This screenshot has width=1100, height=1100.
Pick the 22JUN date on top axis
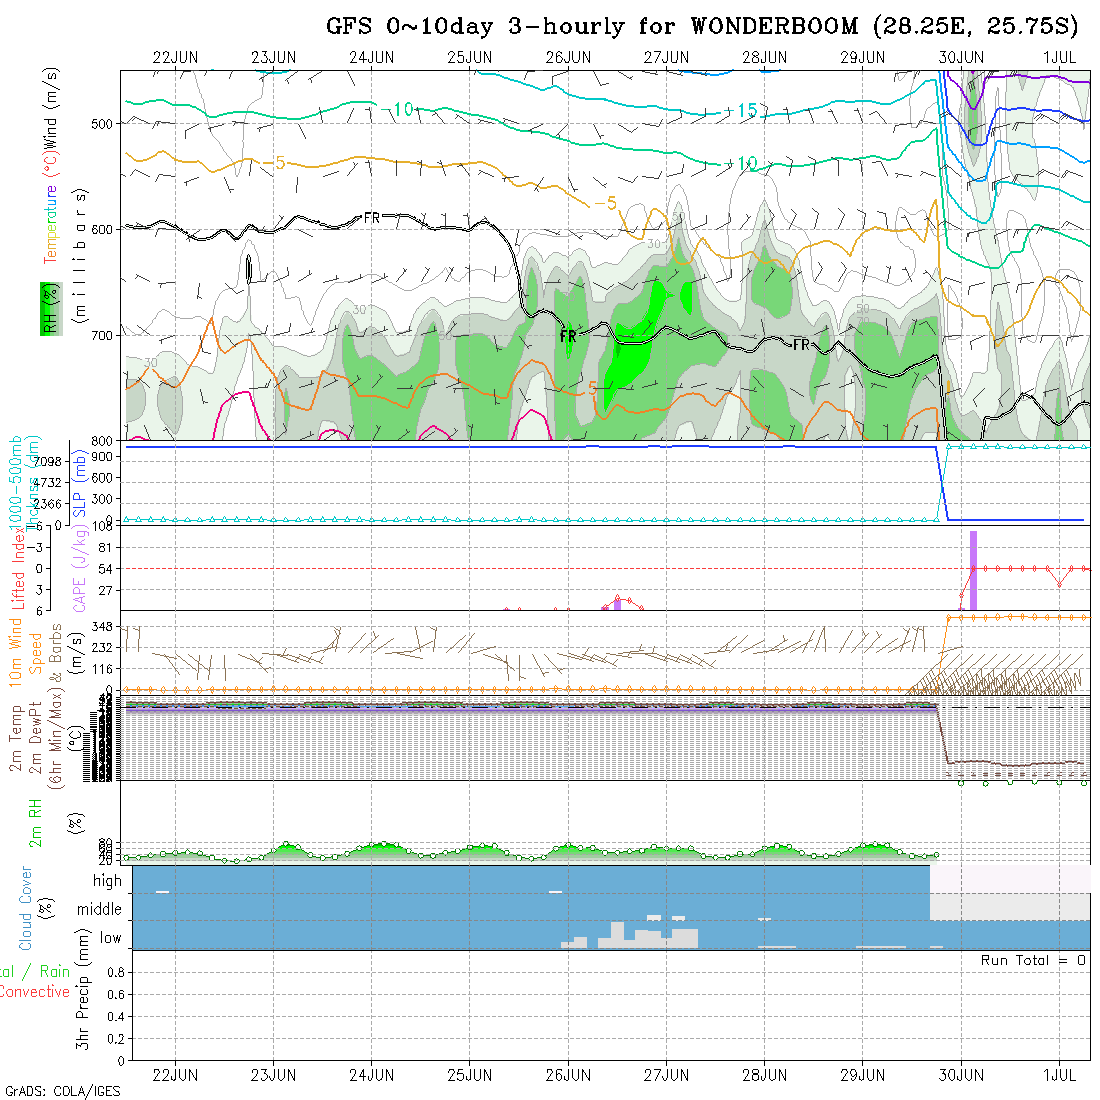tap(175, 57)
